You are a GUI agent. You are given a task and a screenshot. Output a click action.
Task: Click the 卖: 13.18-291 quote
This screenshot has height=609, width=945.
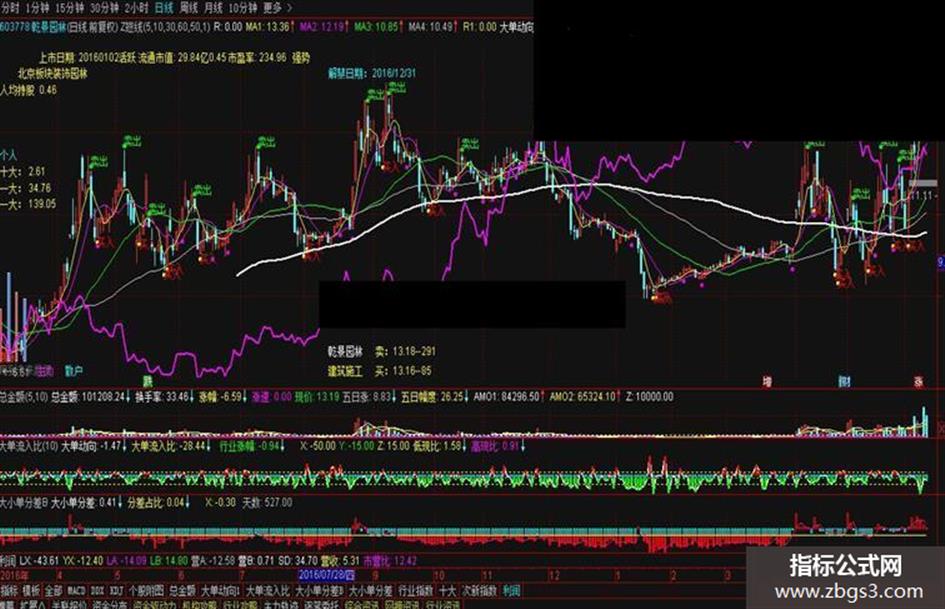405,351
